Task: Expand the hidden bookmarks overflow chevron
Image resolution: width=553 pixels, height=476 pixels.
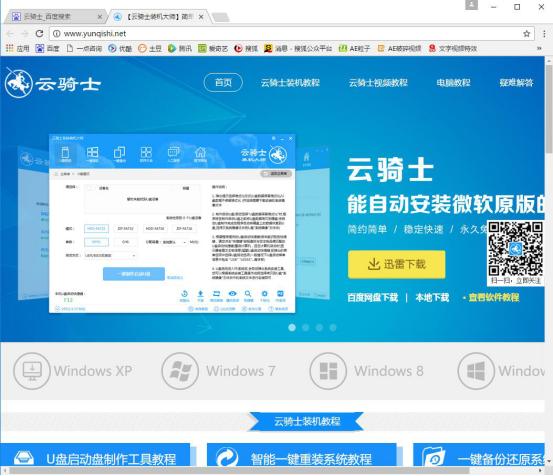Action: (539, 48)
